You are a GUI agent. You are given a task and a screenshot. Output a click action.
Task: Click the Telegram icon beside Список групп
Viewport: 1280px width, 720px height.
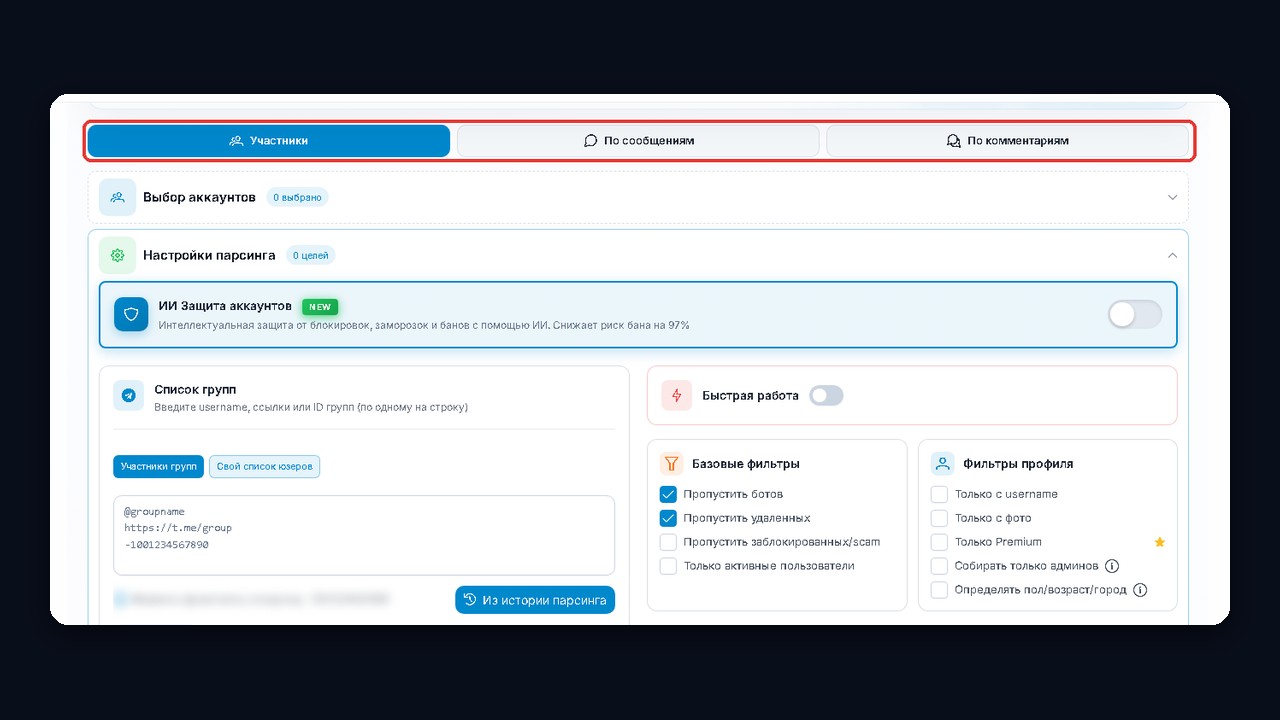(x=129, y=396)
